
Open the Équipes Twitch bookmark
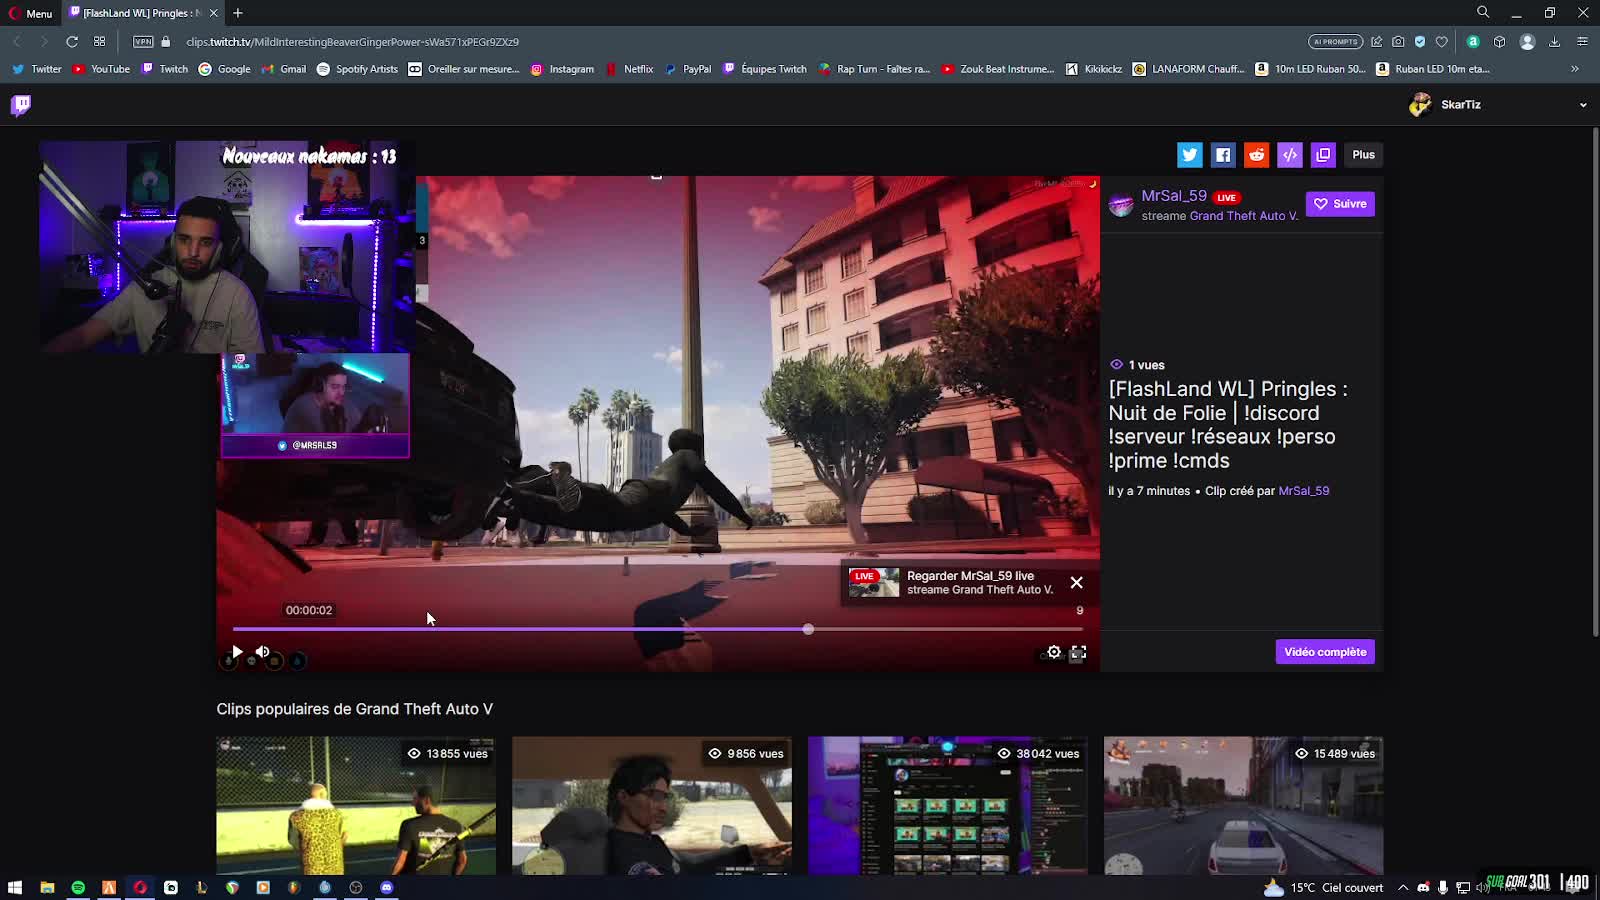(x=765, y=69)
